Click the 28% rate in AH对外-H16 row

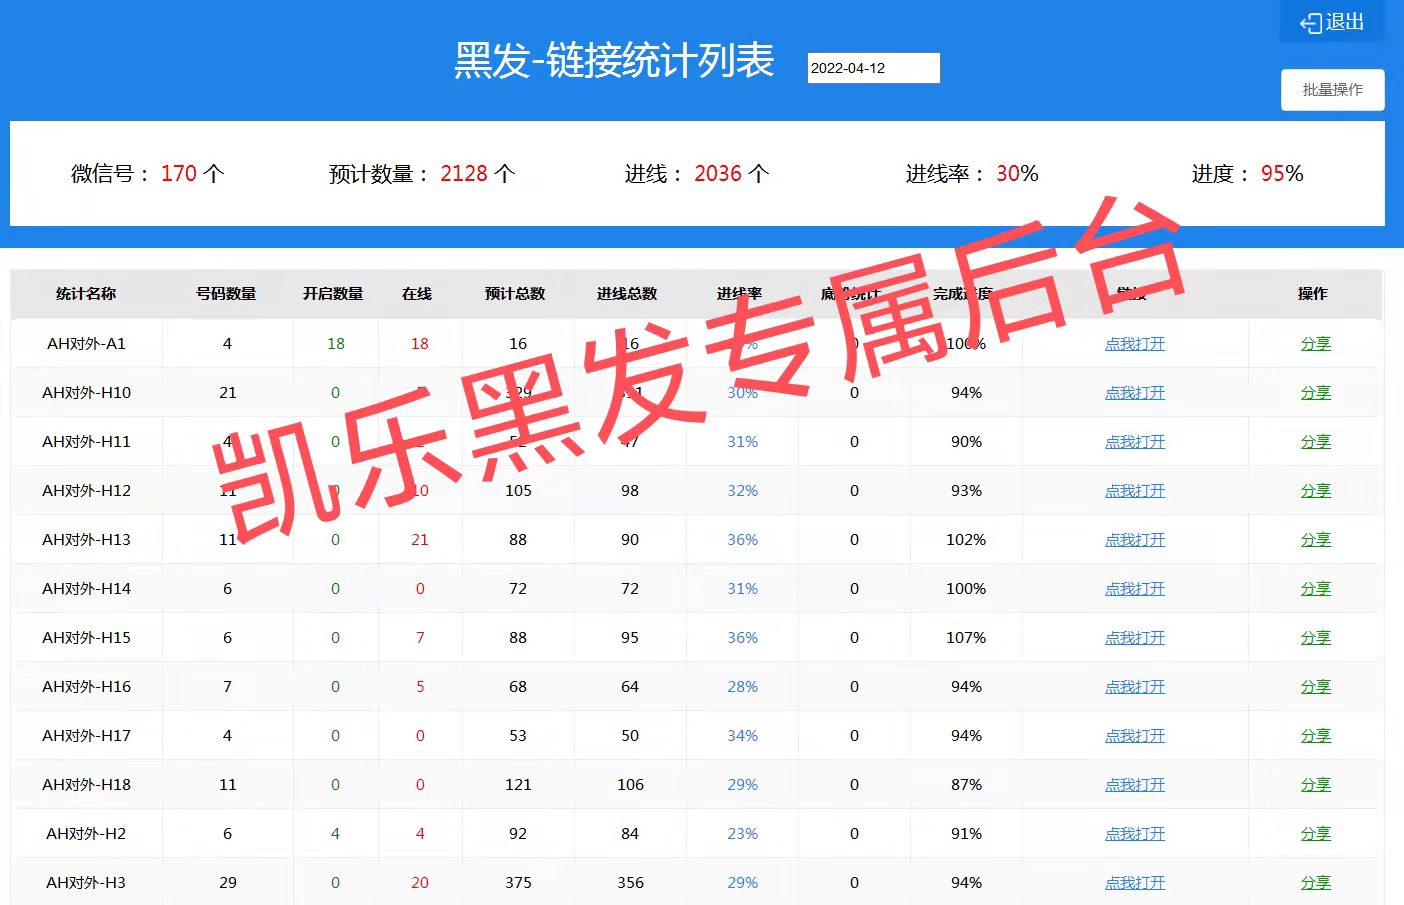(742, 687)
